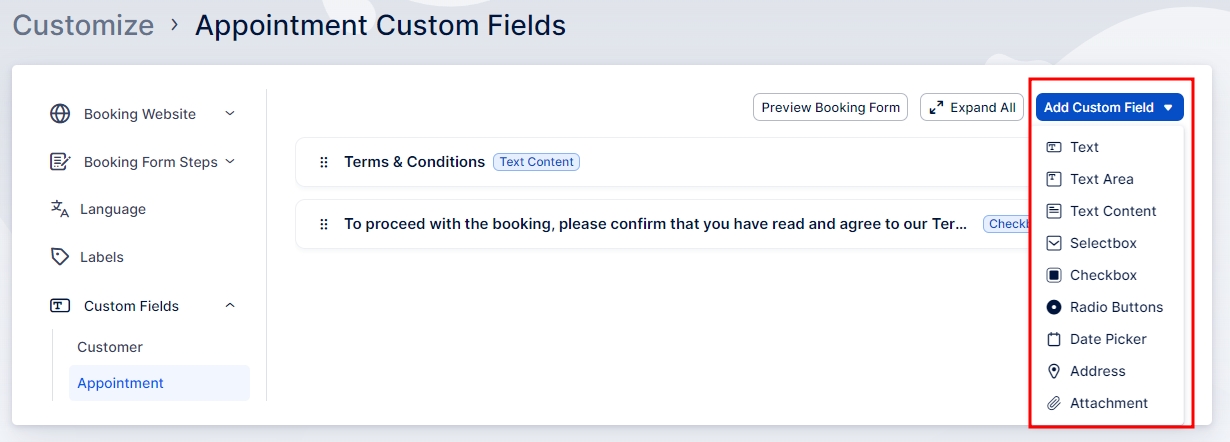The width and height of the screenshot is (1230, 442).
Task: Click the Labels tag icon
Action: click(x=60, y=257)
